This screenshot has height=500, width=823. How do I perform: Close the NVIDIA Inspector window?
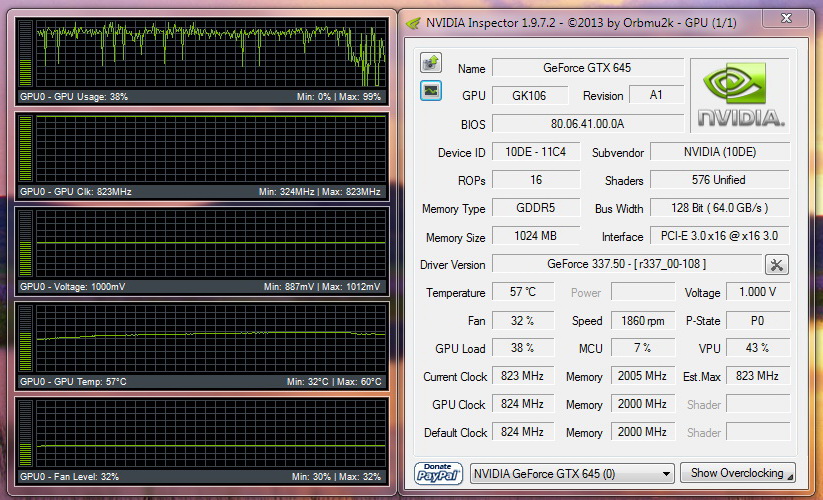[786, 18]
